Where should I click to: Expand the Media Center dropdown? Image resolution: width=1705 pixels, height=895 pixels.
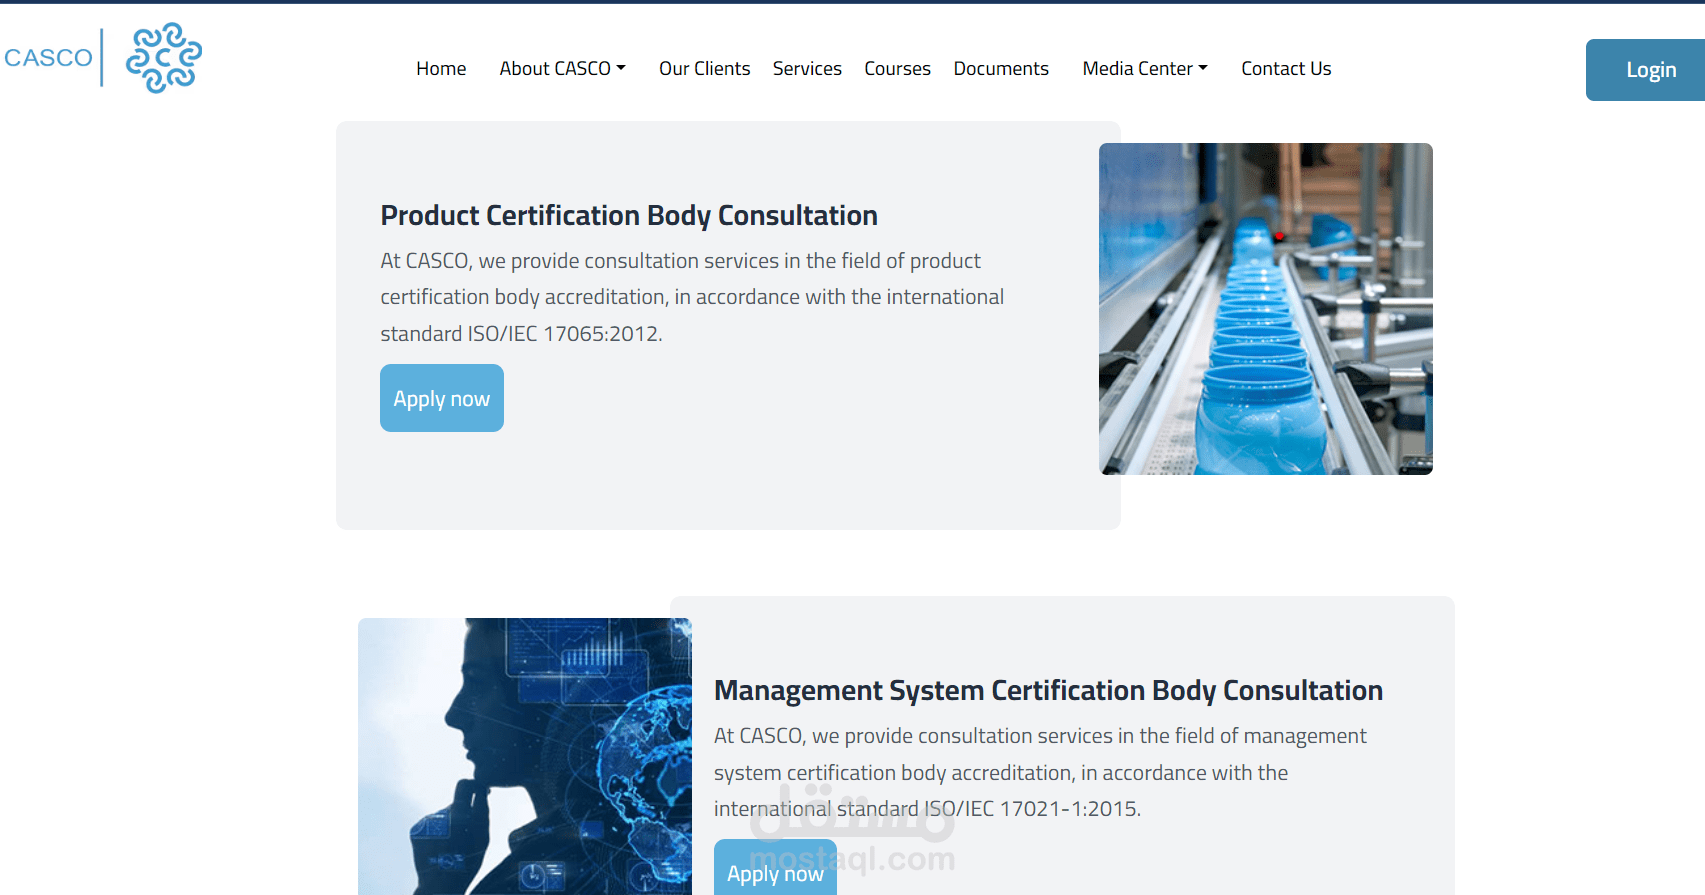pos(1145,69)
